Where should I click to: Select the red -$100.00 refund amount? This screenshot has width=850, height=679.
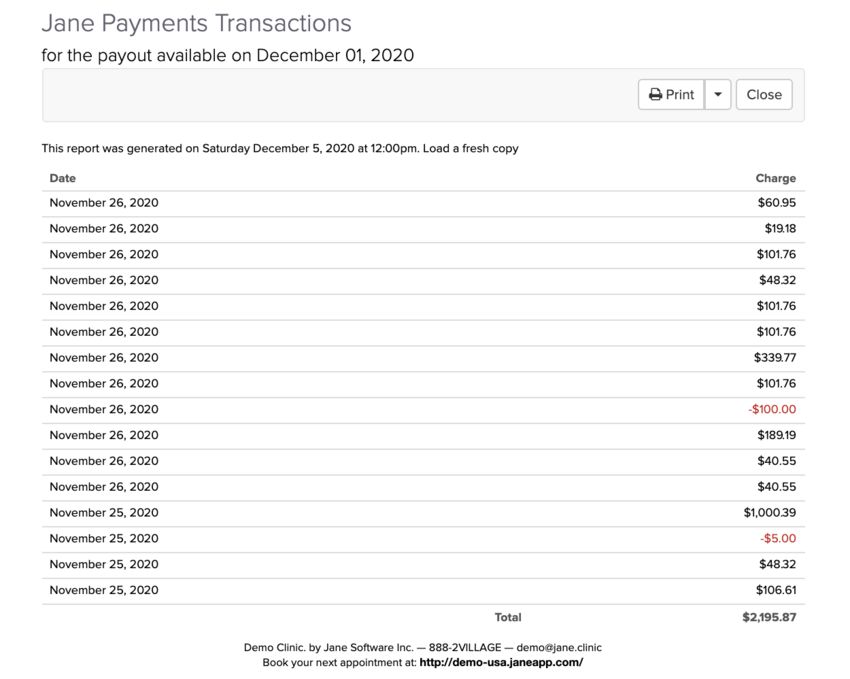pos(772,410)
